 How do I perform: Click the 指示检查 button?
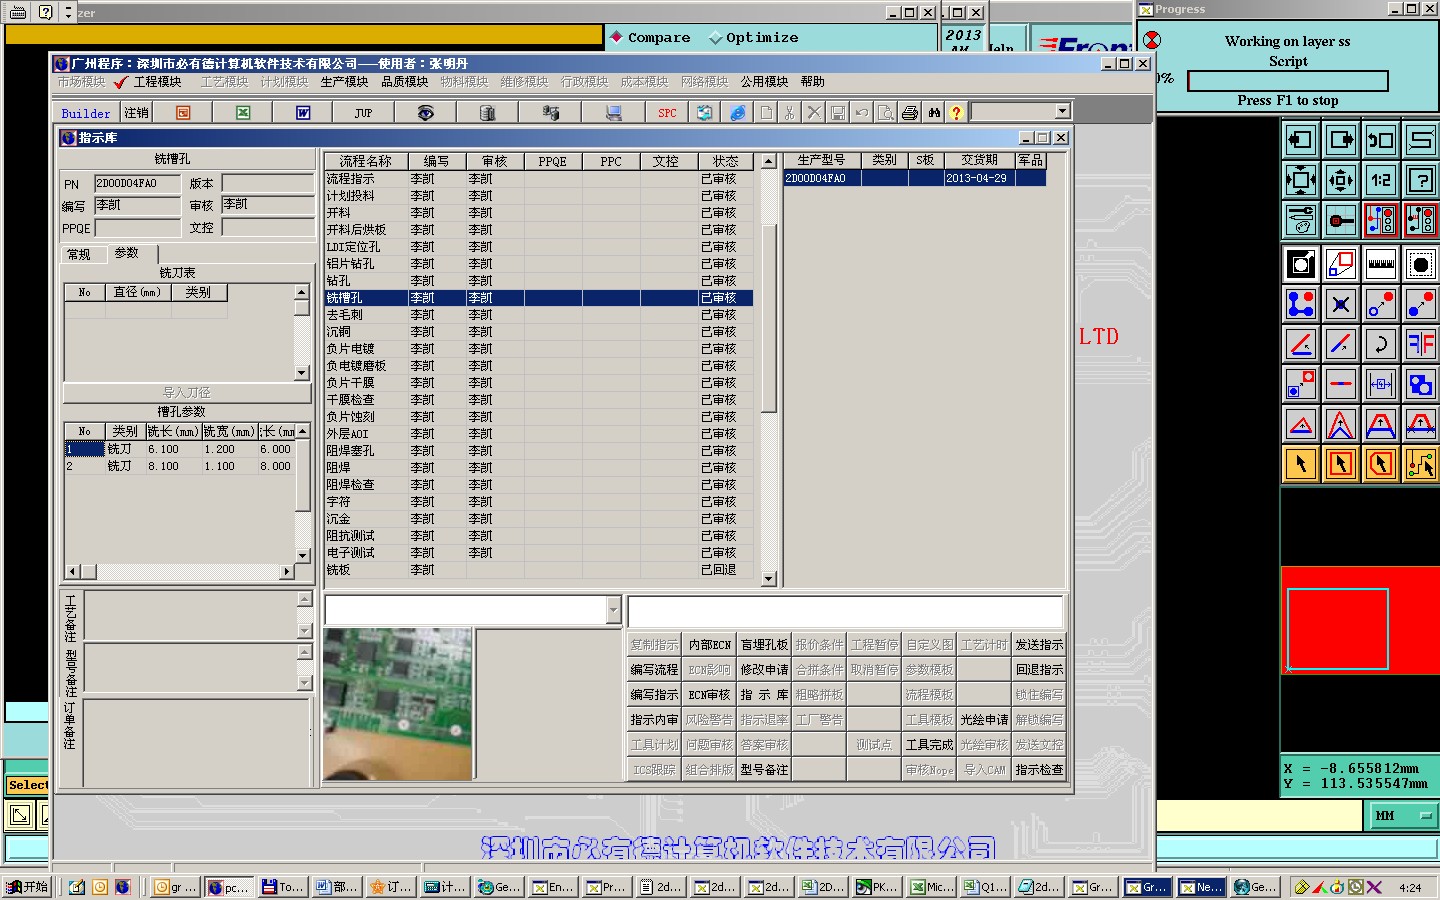point(1039,770)
